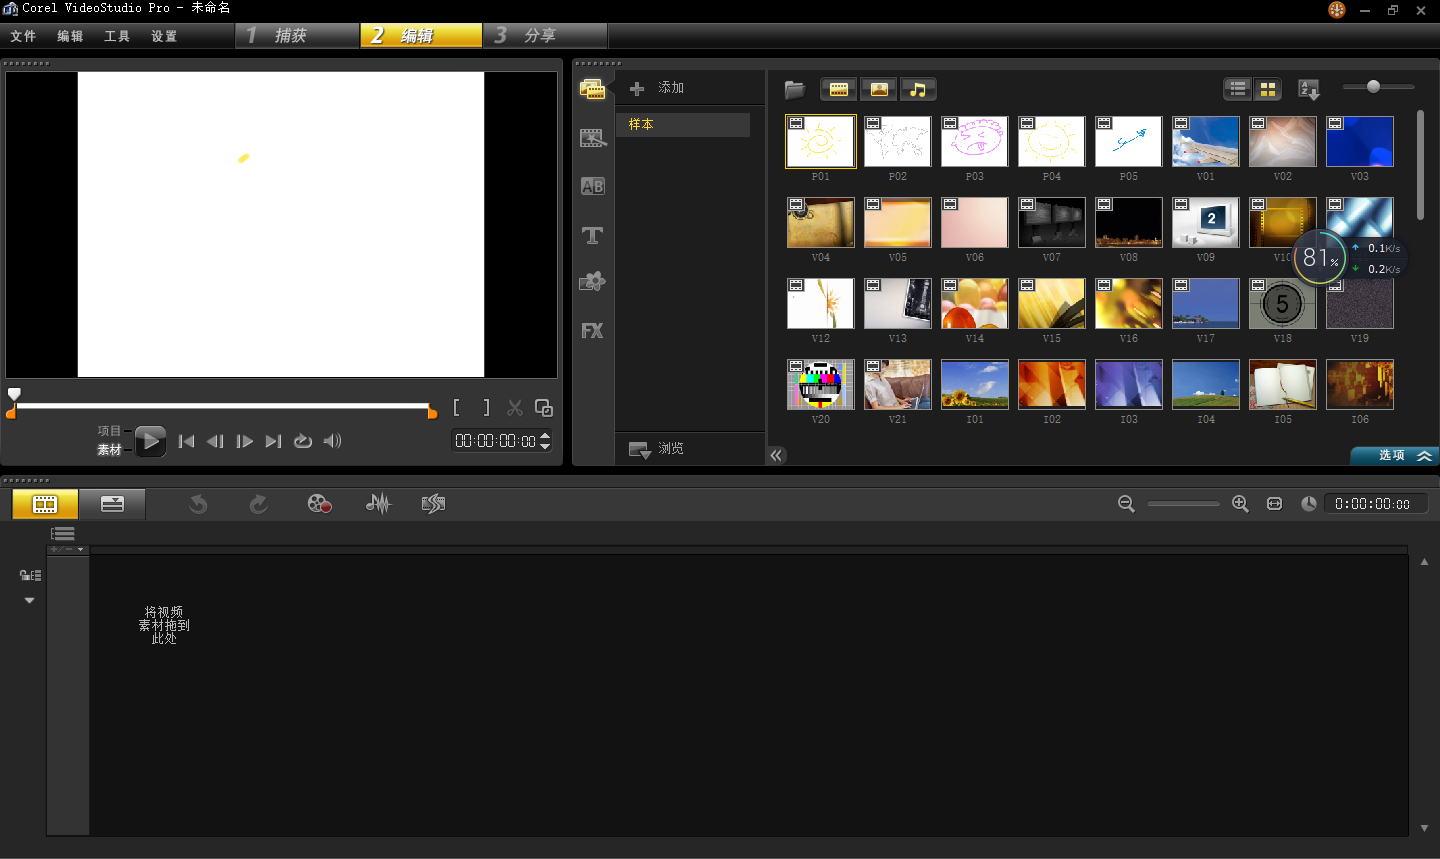Viewport: 1440px width, 859px height.
Task: Open the Graphic library panel
Action: 592,282
